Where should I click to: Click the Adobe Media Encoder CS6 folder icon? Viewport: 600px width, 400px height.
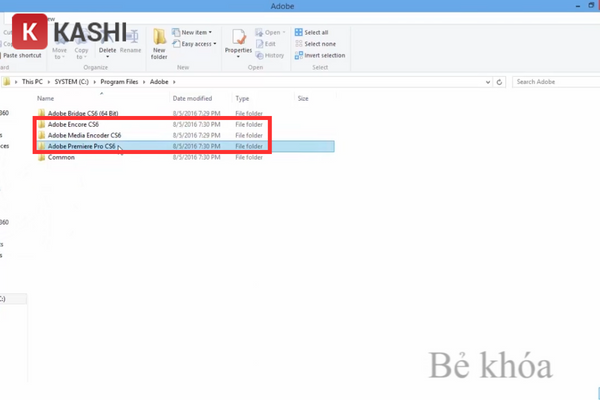(41, 135)
